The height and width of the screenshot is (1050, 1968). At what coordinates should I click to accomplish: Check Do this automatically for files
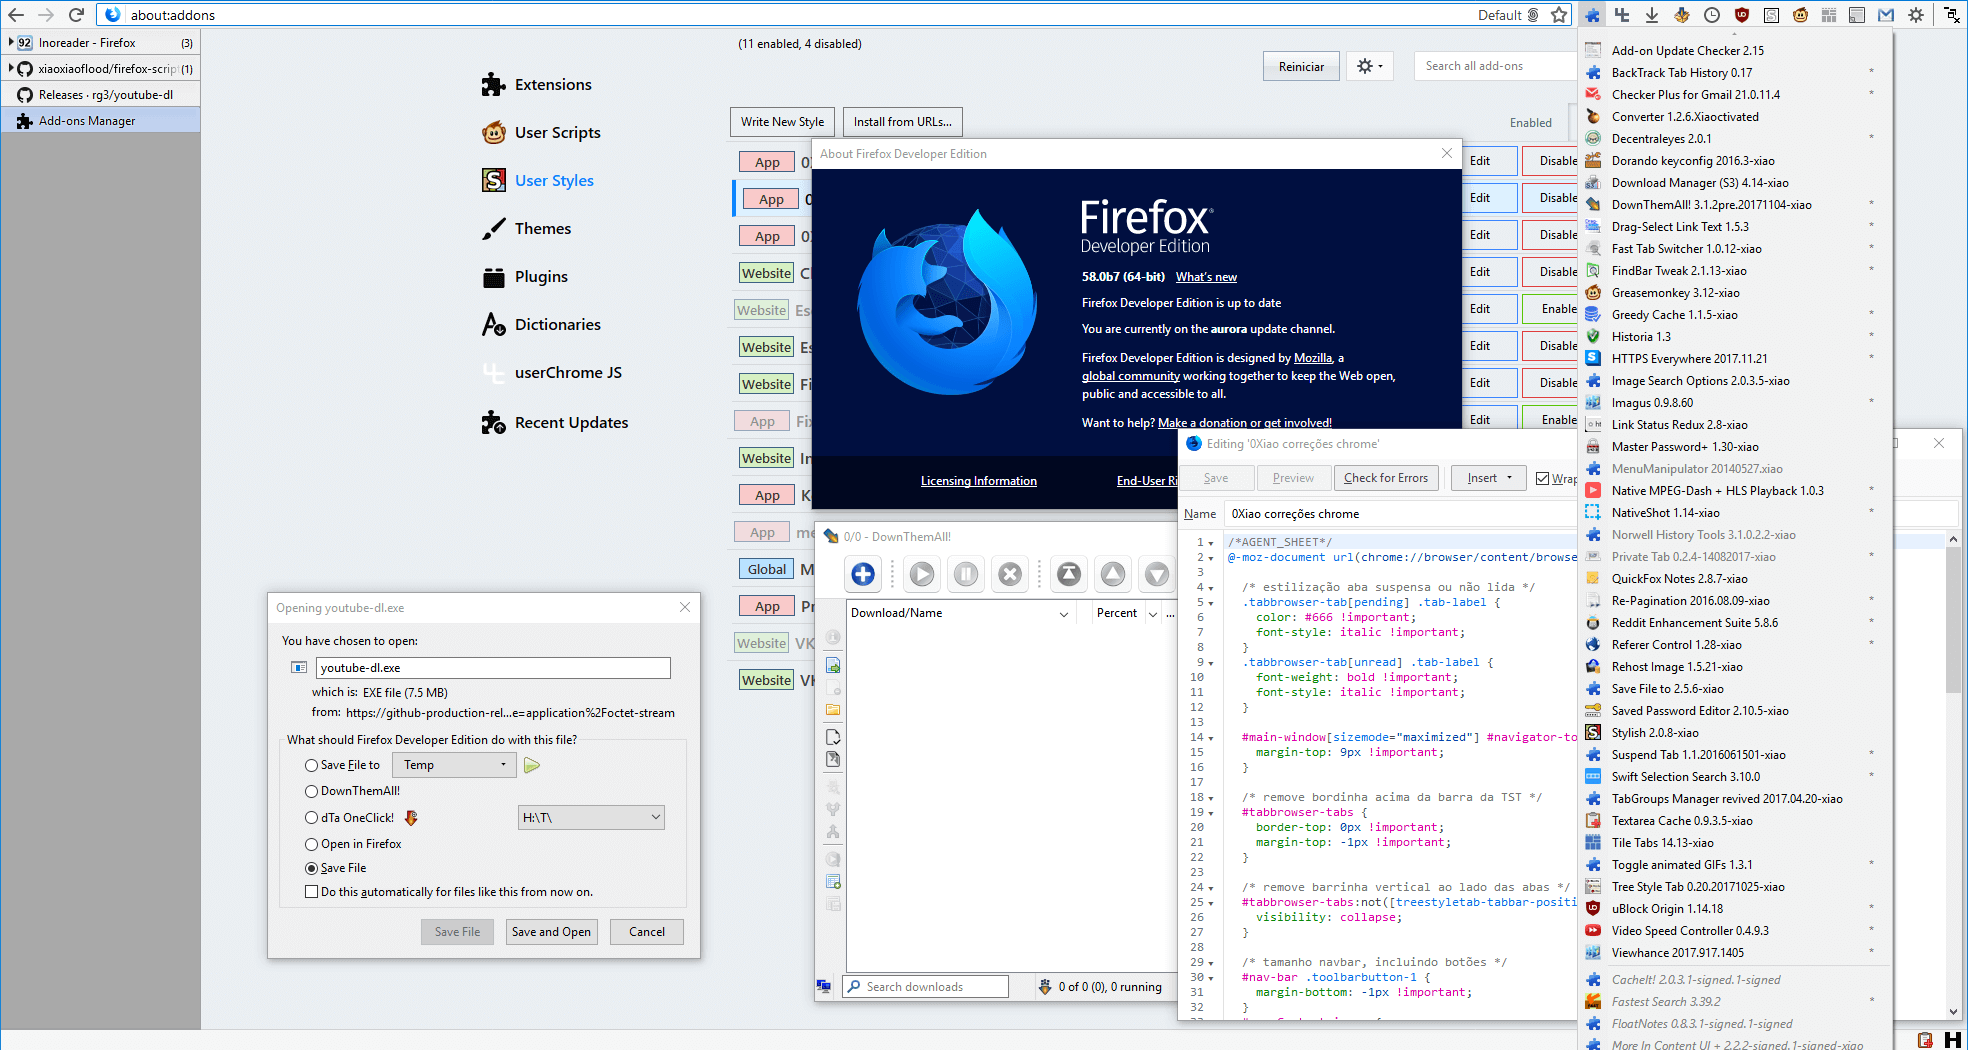tap(311, 892)
